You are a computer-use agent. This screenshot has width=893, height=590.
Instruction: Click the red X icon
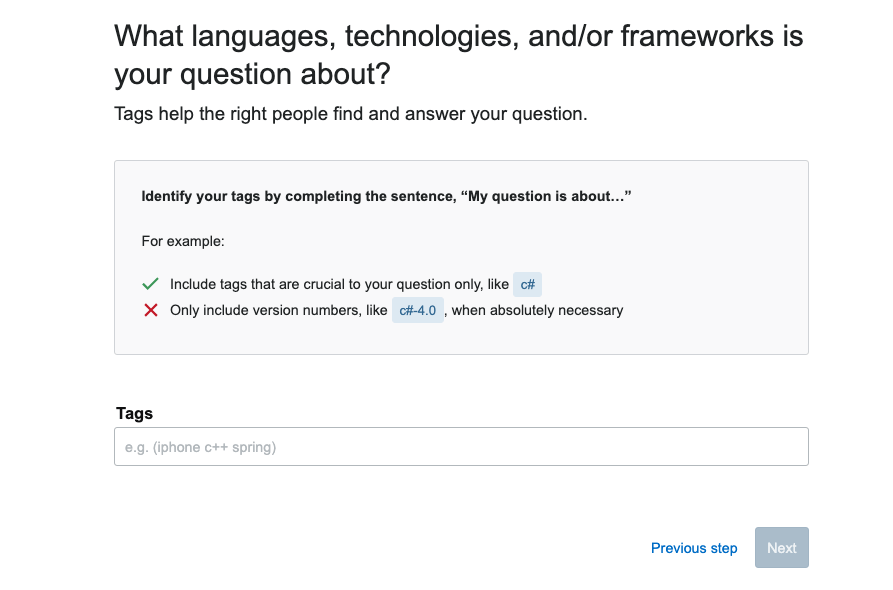(151, 310)
